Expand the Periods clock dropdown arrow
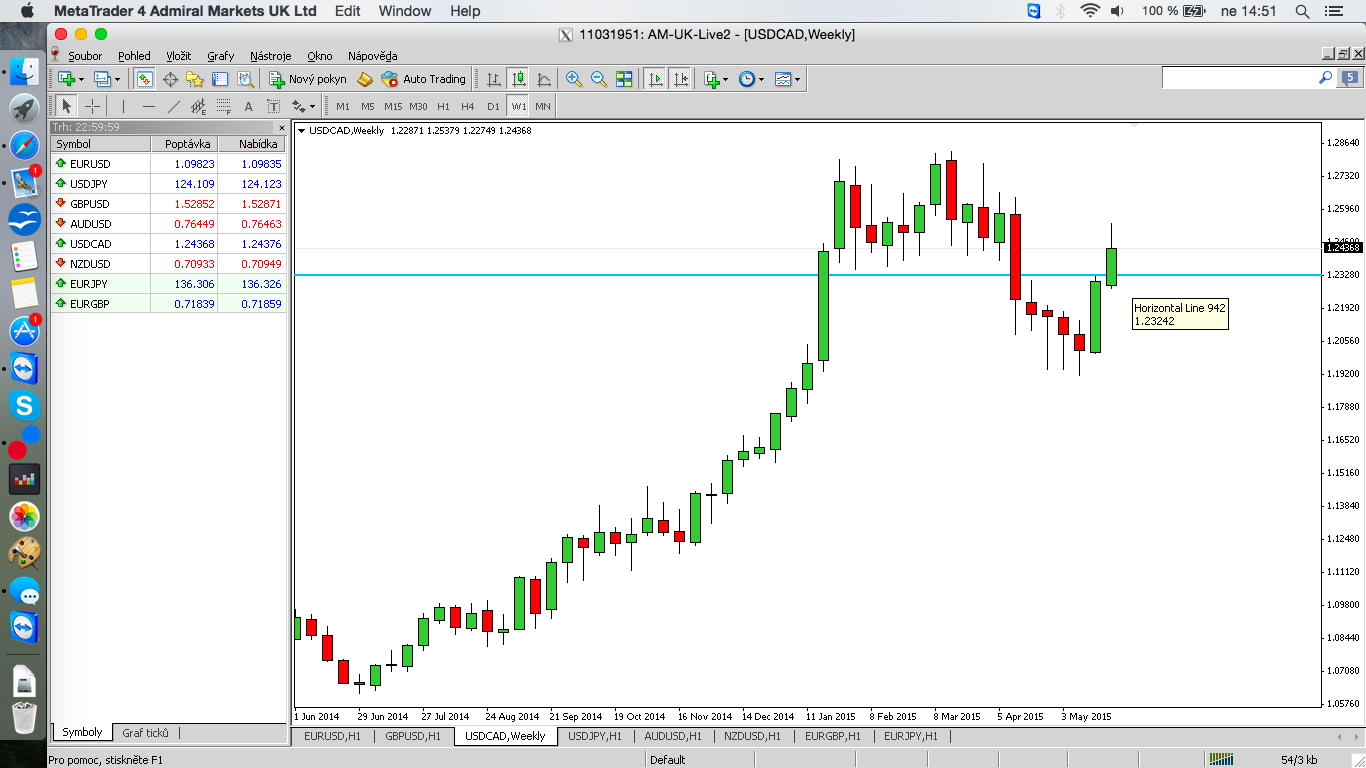 762,79
